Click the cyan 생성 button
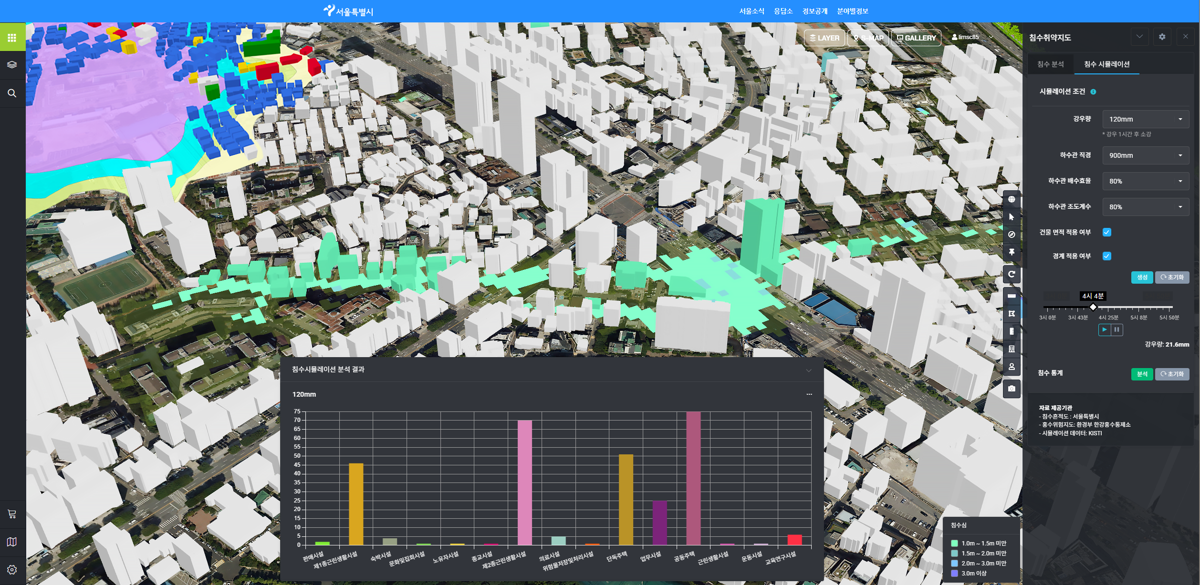 coord(1141,277)
